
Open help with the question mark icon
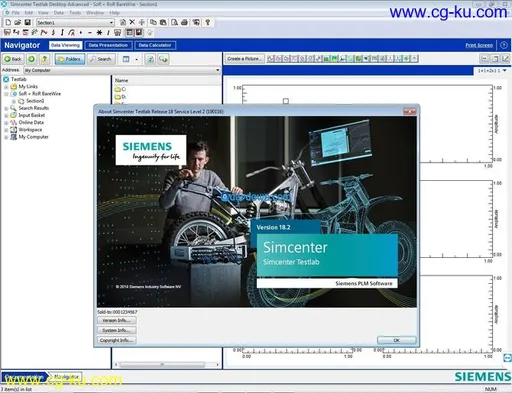pyautogui.click(x=208, y=22)
